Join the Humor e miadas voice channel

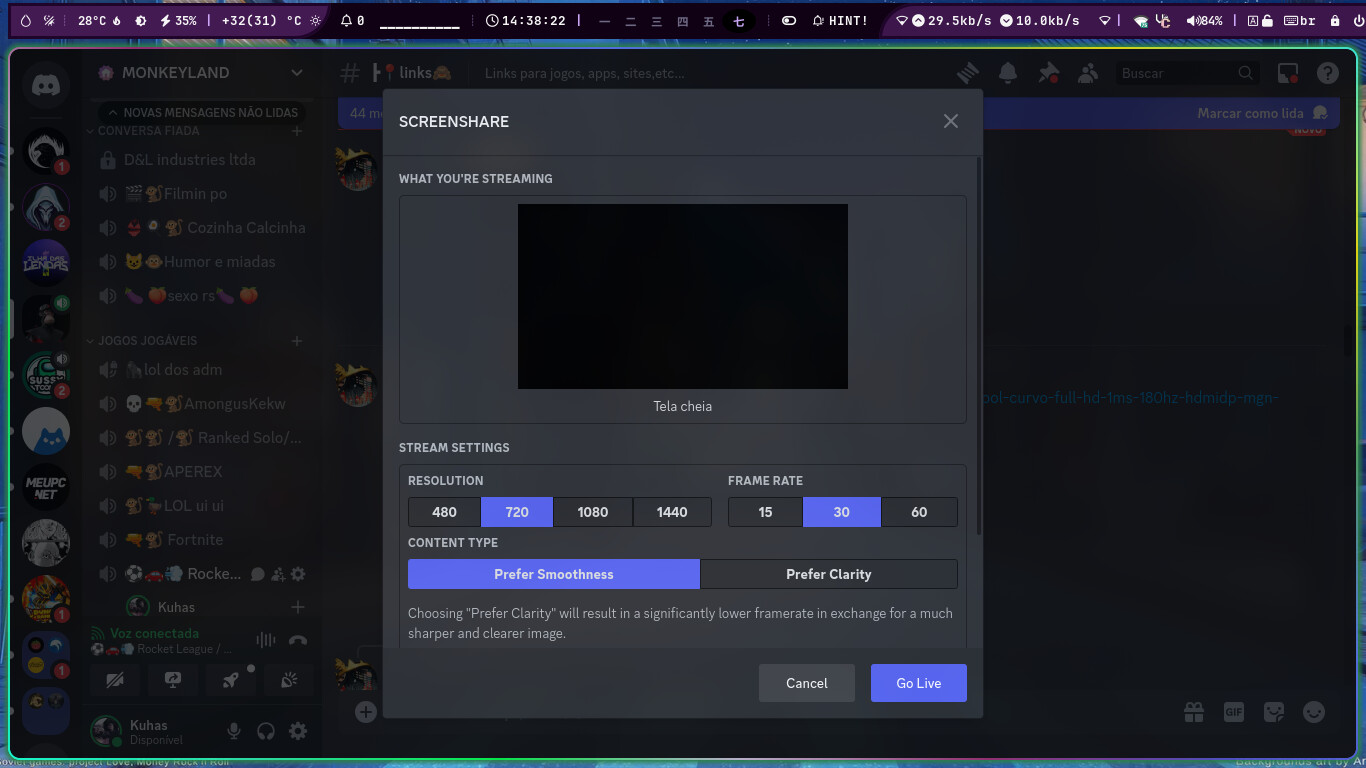tap(202, 262)
